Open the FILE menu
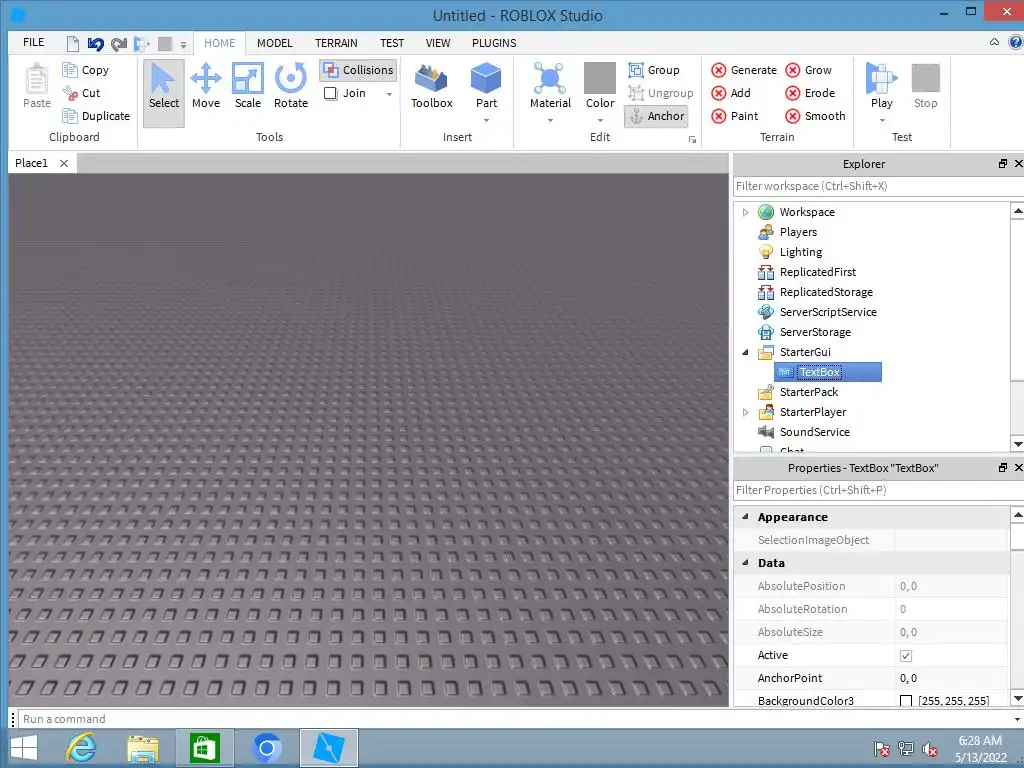This screenshot has width=1024, height=768. pyautogui.click(x=33, y=42)
